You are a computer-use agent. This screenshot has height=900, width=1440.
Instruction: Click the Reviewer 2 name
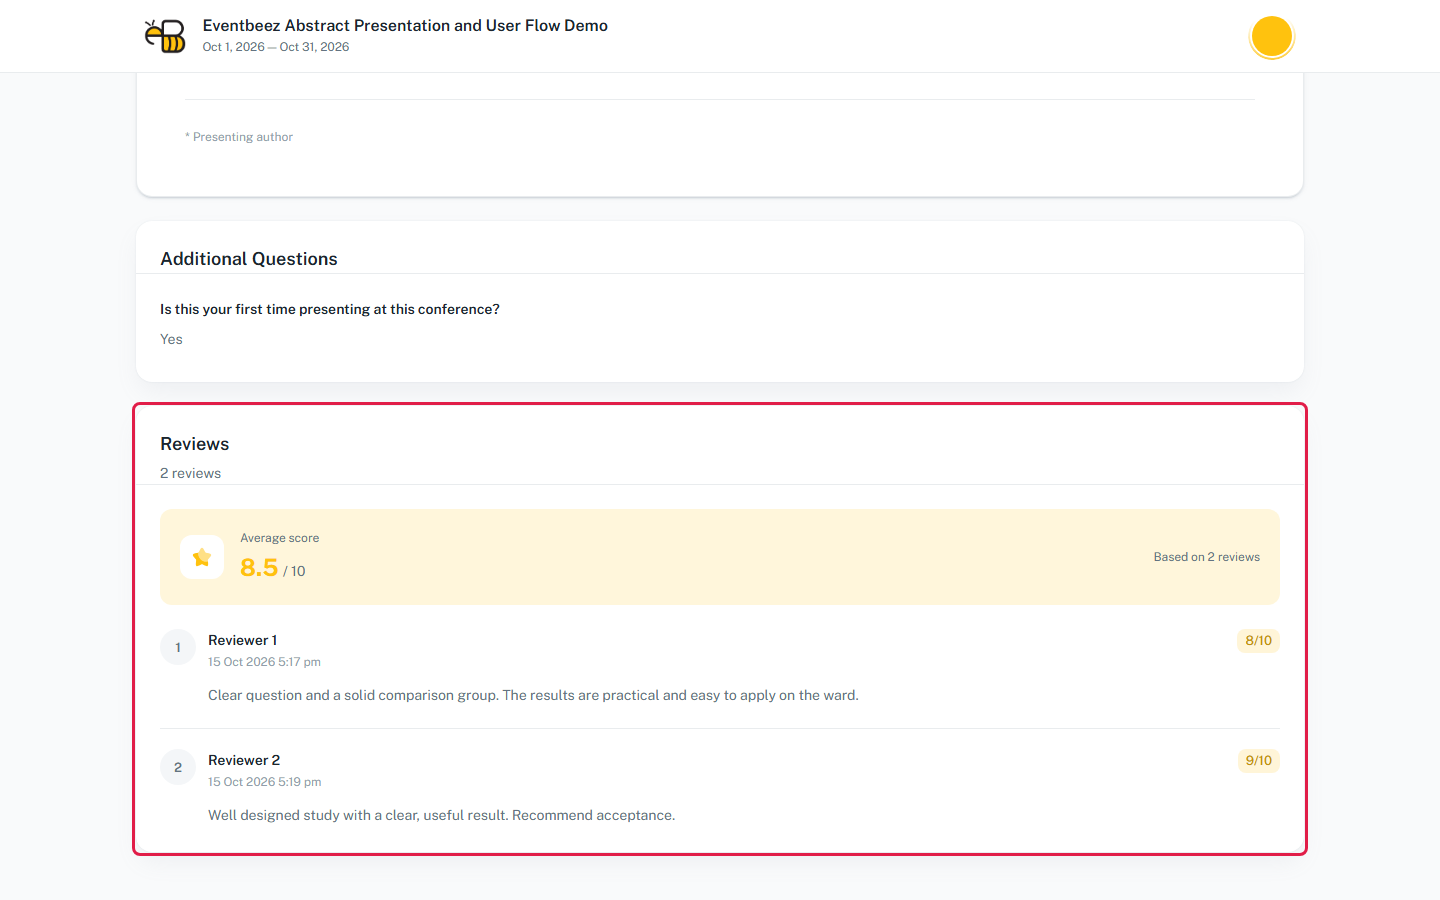[x=244, y=761]
